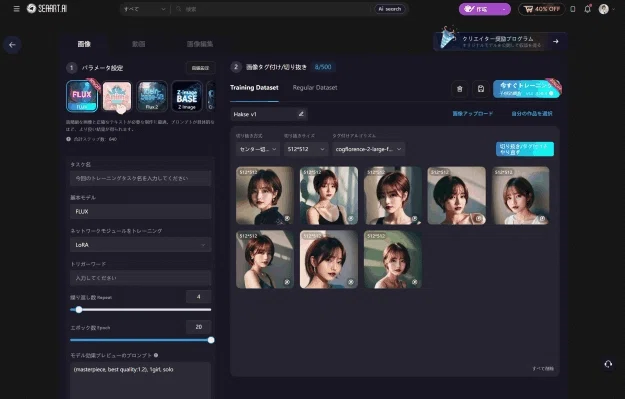This screenshot has height=399, width=625.
Task: Click the SeaArt.AI logo
Action: (x=47, y=8)
